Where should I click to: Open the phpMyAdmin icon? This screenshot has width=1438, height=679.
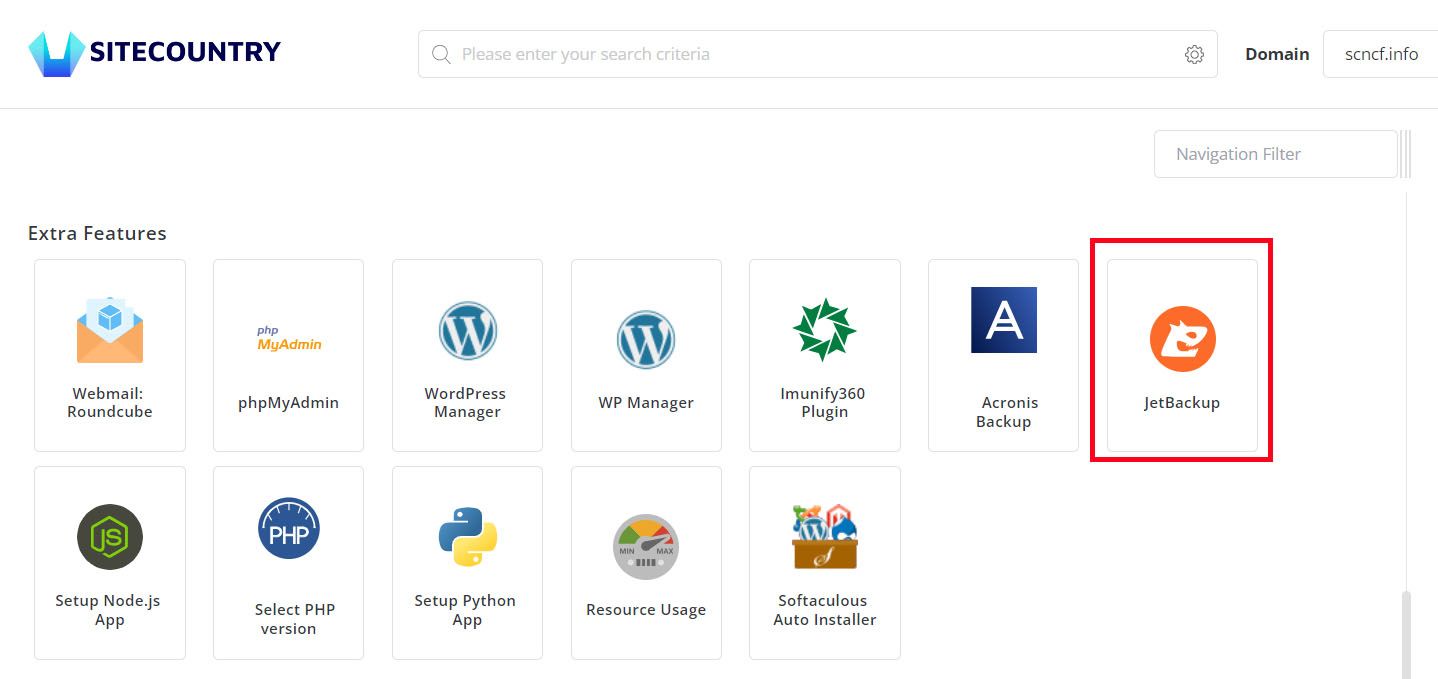(x=289, y=338)
